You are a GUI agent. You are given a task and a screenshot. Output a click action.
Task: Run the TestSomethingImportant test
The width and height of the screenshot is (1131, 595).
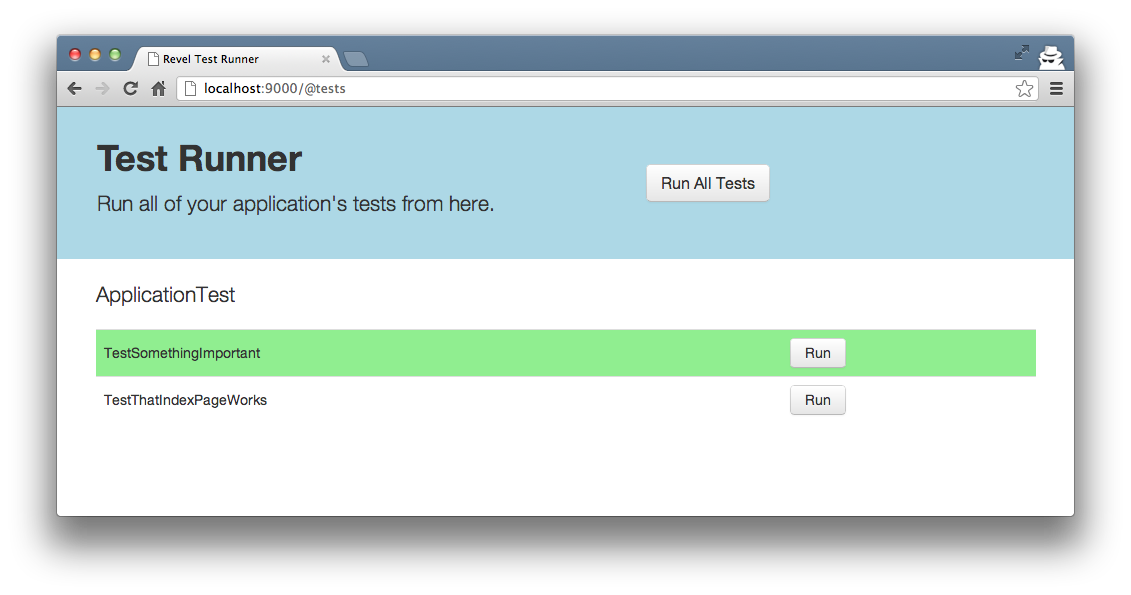pyautogui.click(x=817, y=353)
